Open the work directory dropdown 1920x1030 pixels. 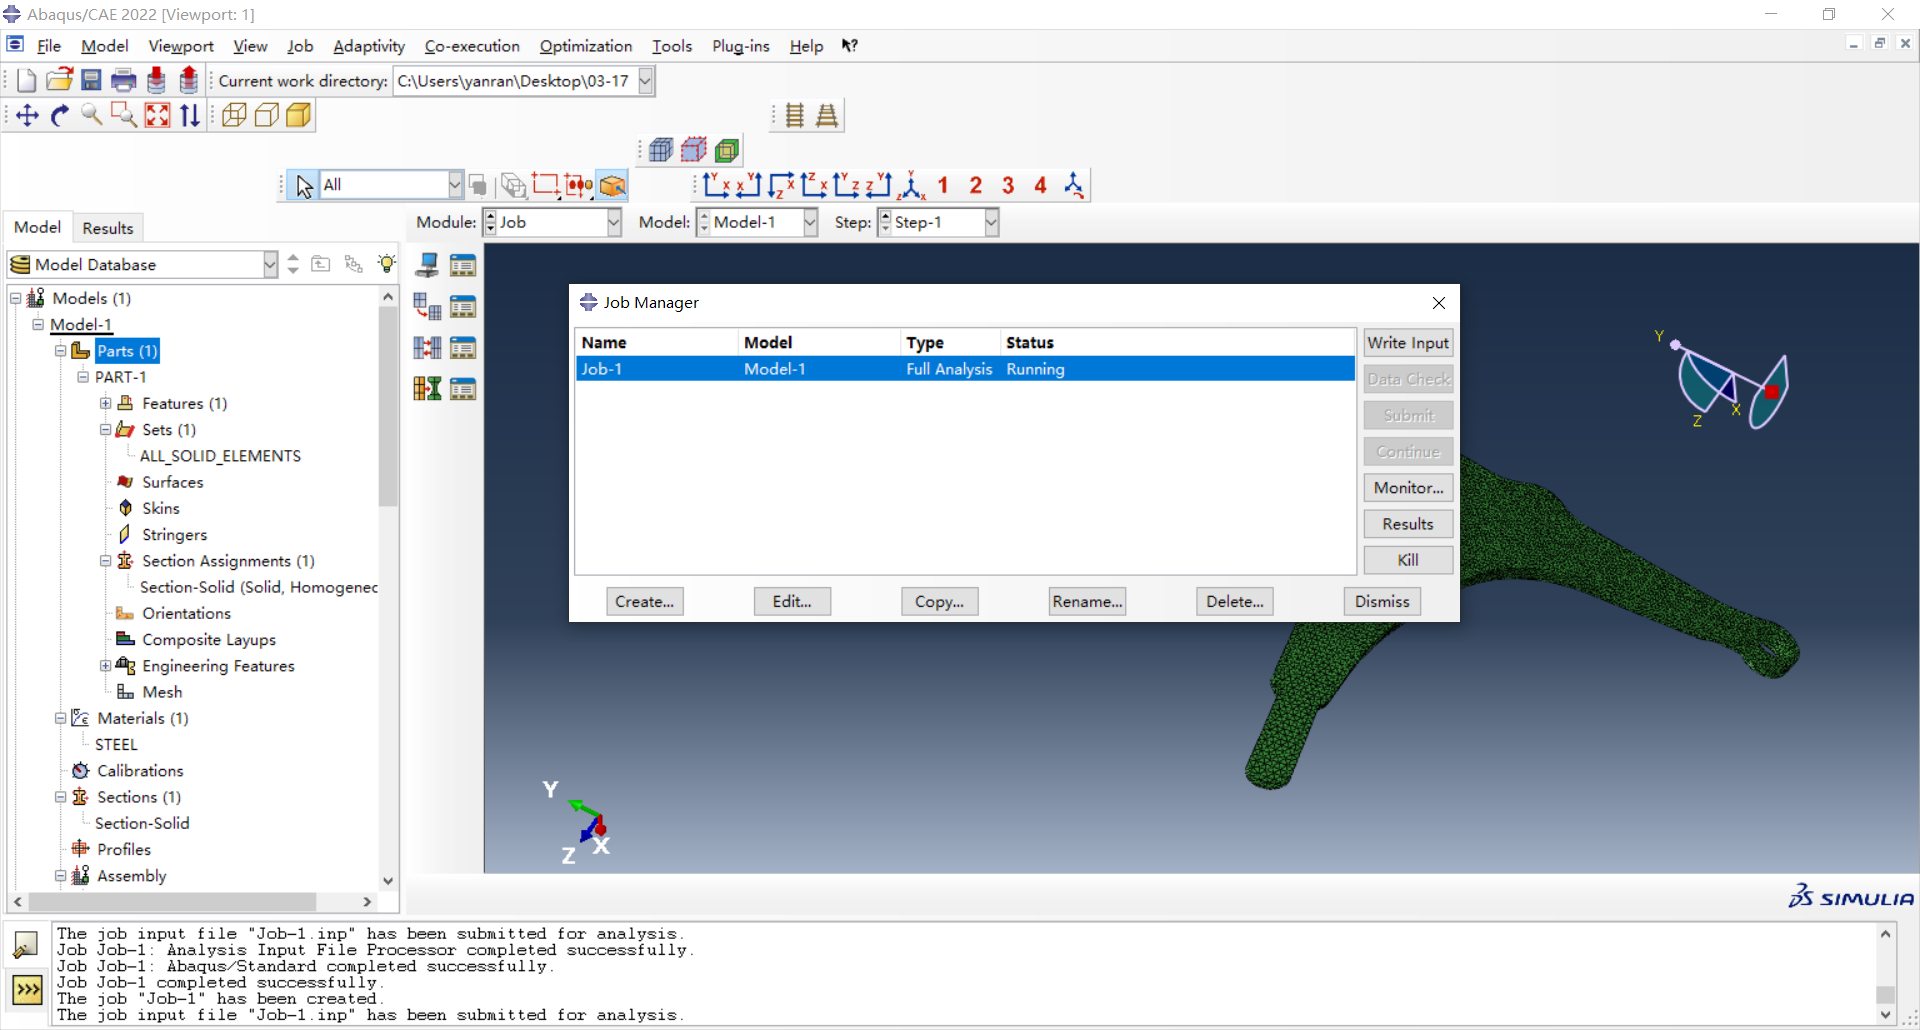[x=646, y=81]
